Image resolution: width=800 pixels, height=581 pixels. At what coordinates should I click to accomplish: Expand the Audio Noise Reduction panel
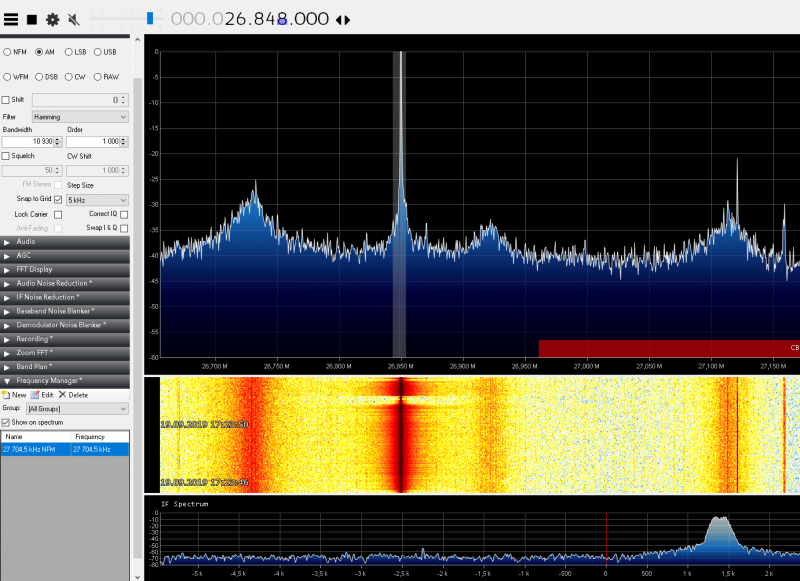(65, 283)
